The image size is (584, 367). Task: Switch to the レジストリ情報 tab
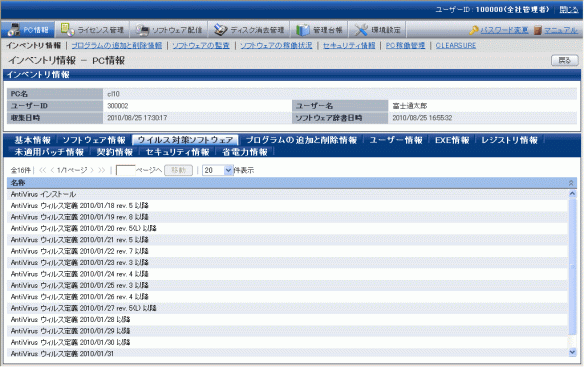[509, 140]
